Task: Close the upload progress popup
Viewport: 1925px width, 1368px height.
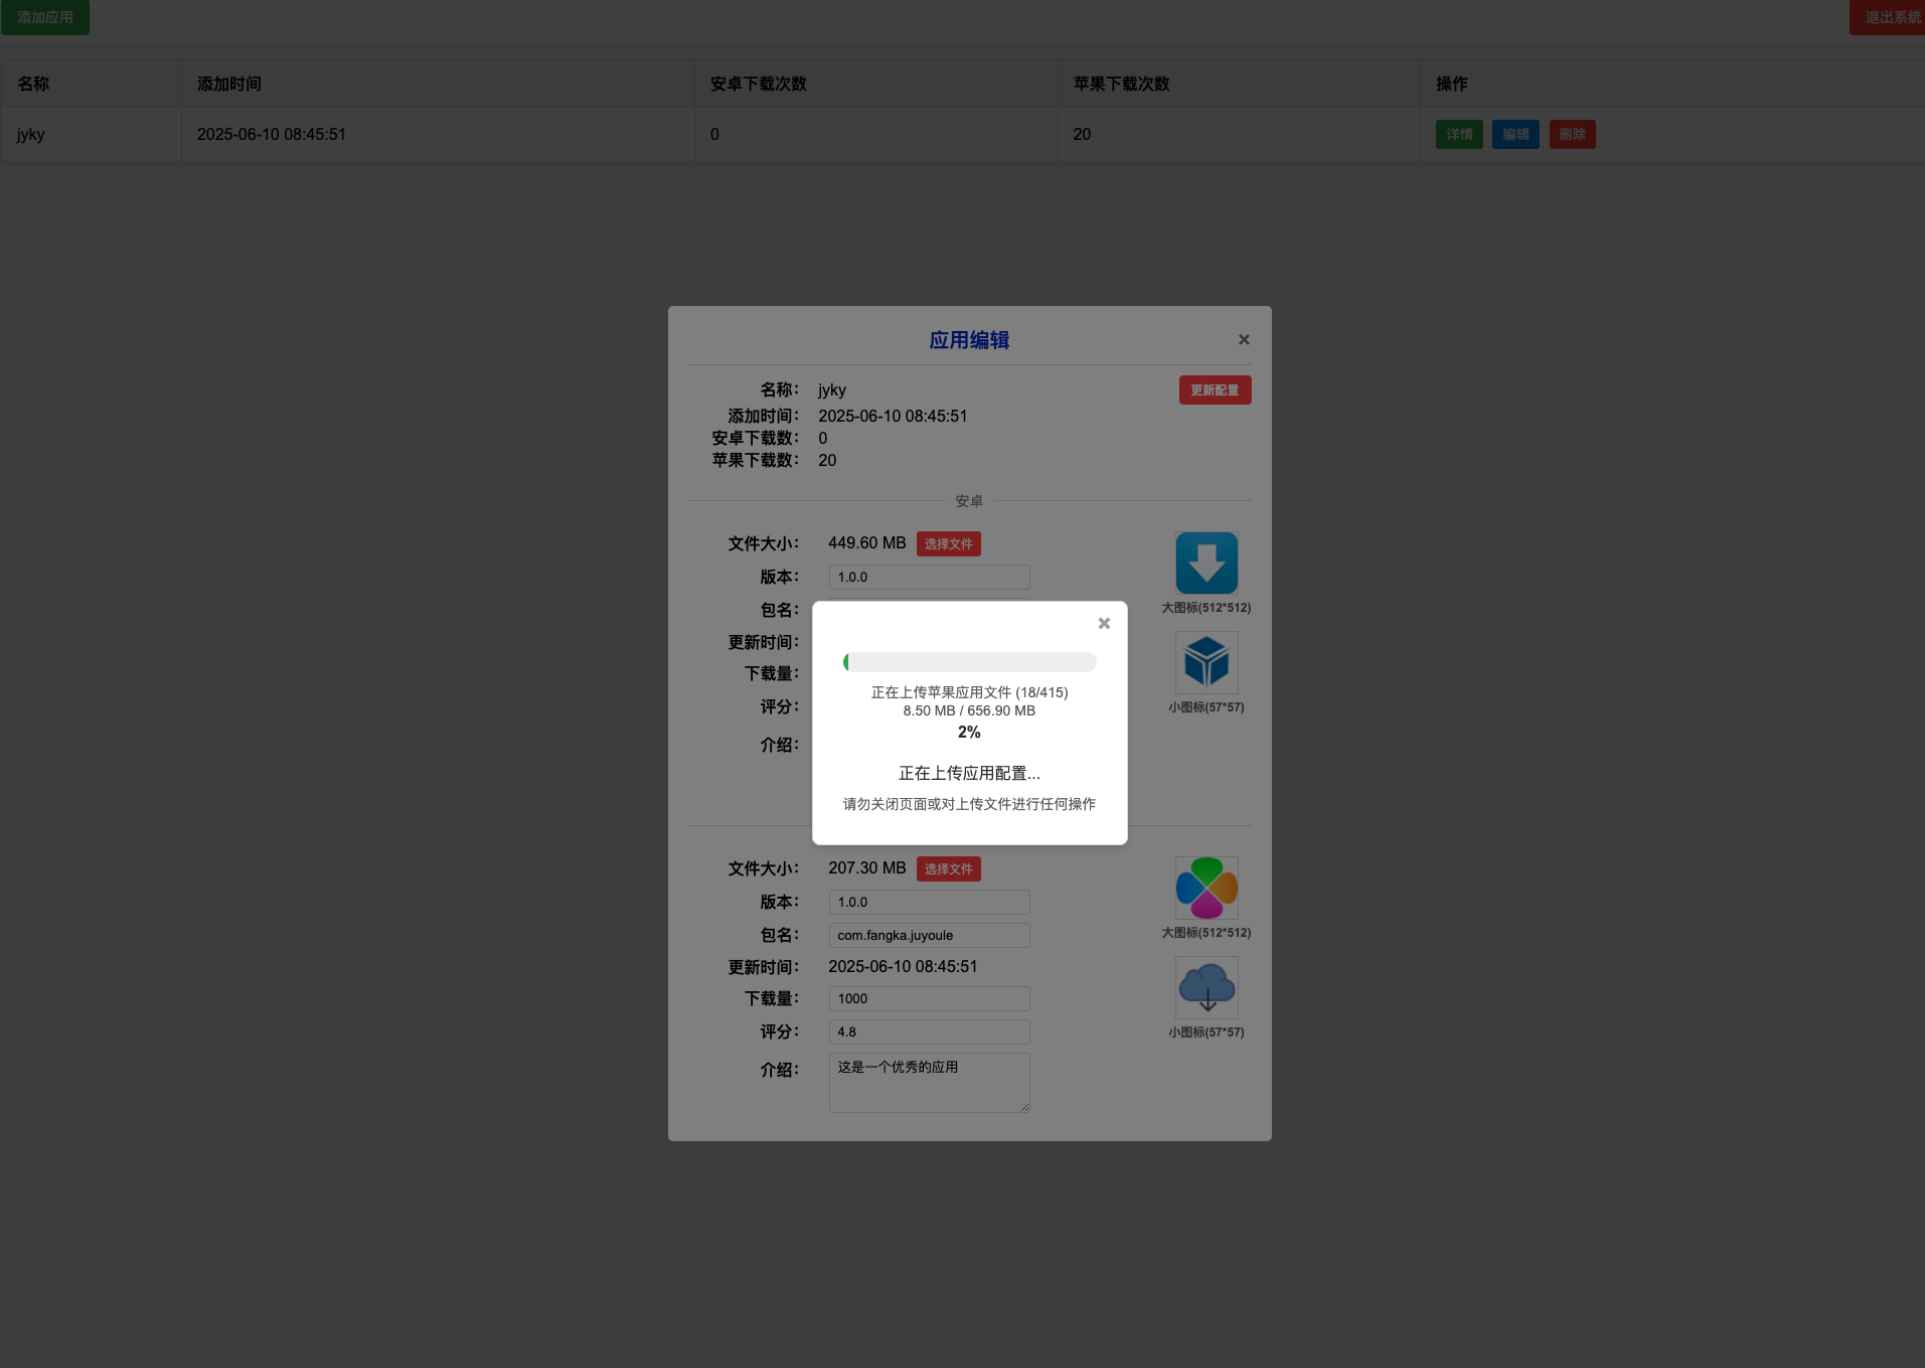Action: point(1104,623)
